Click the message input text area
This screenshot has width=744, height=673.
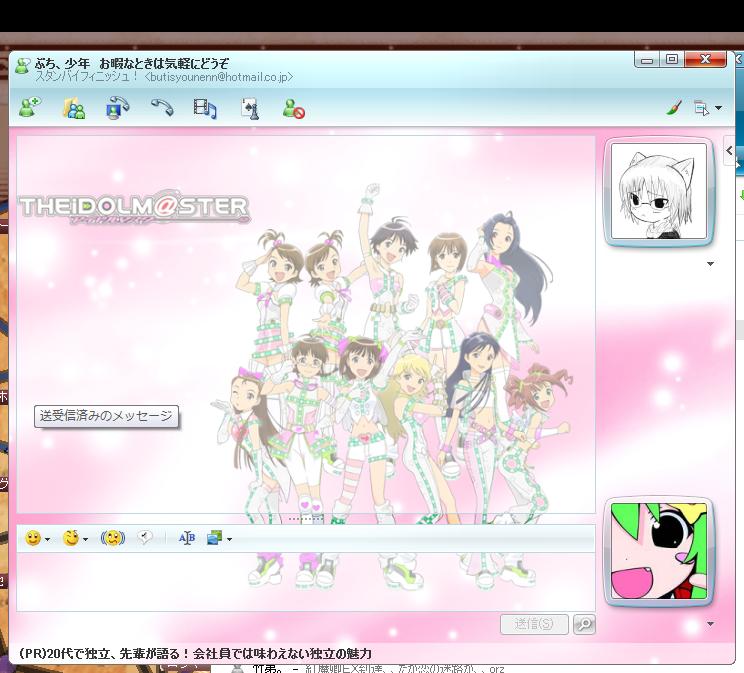coord(306,582)
